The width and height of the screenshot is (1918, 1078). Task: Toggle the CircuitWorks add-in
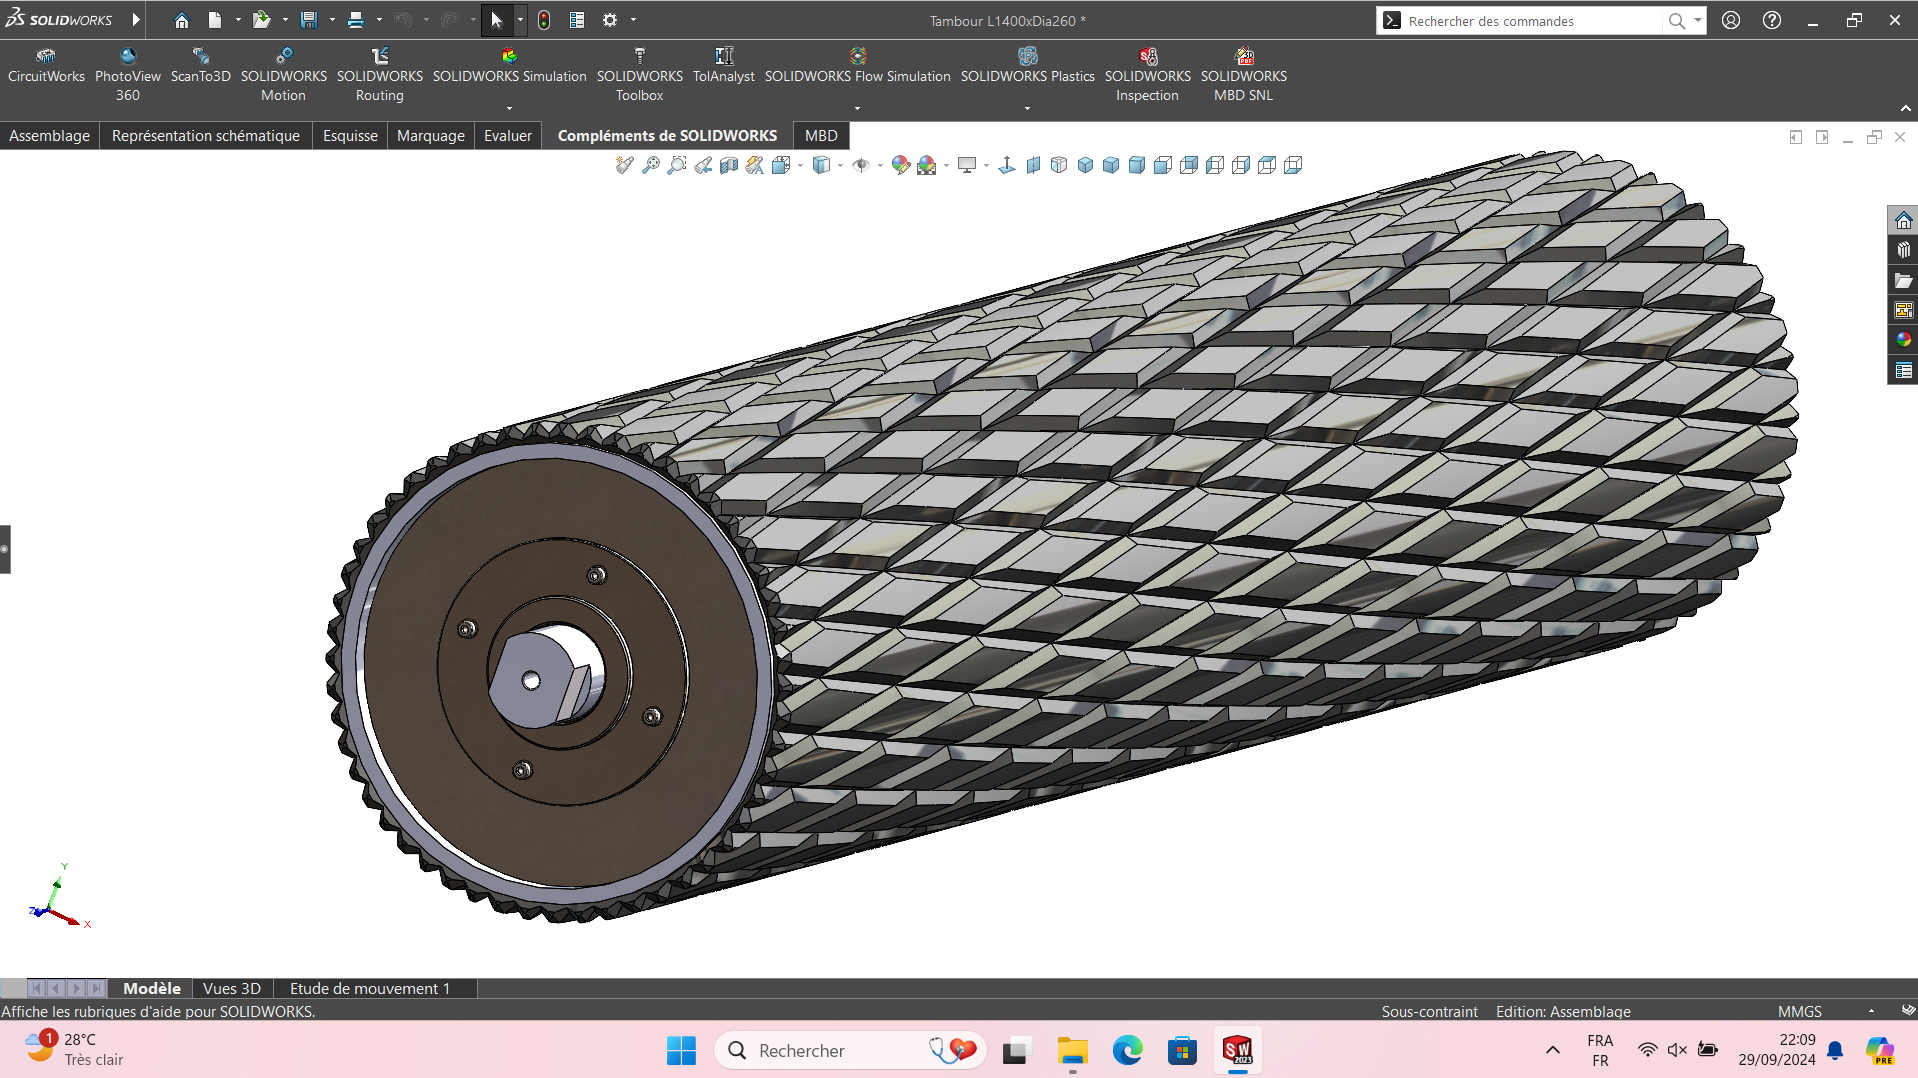(46, 66)
